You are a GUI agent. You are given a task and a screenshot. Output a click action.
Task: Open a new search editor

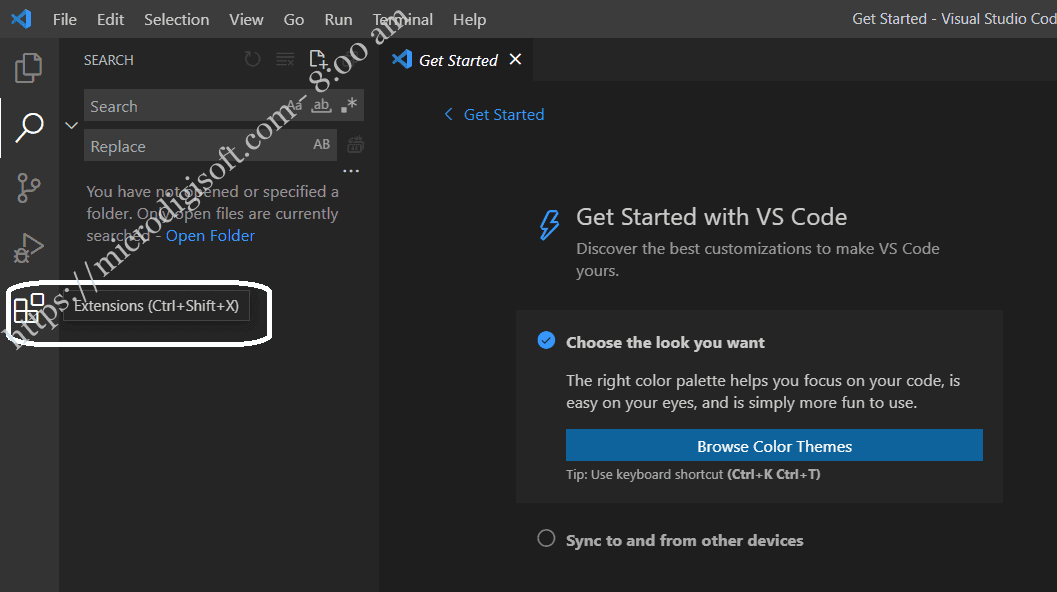click(318, 59)
